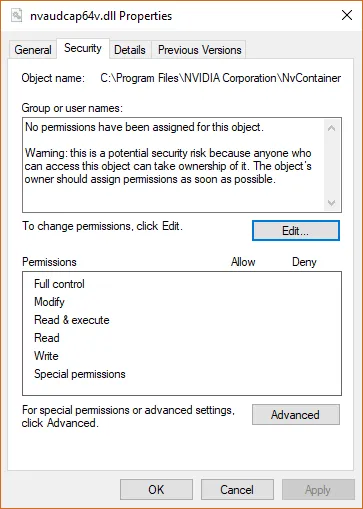Image resolution: width=363 pixels, height=509 pixels.
Task: Click the scroll down arrow in group list
Action: 331,203
